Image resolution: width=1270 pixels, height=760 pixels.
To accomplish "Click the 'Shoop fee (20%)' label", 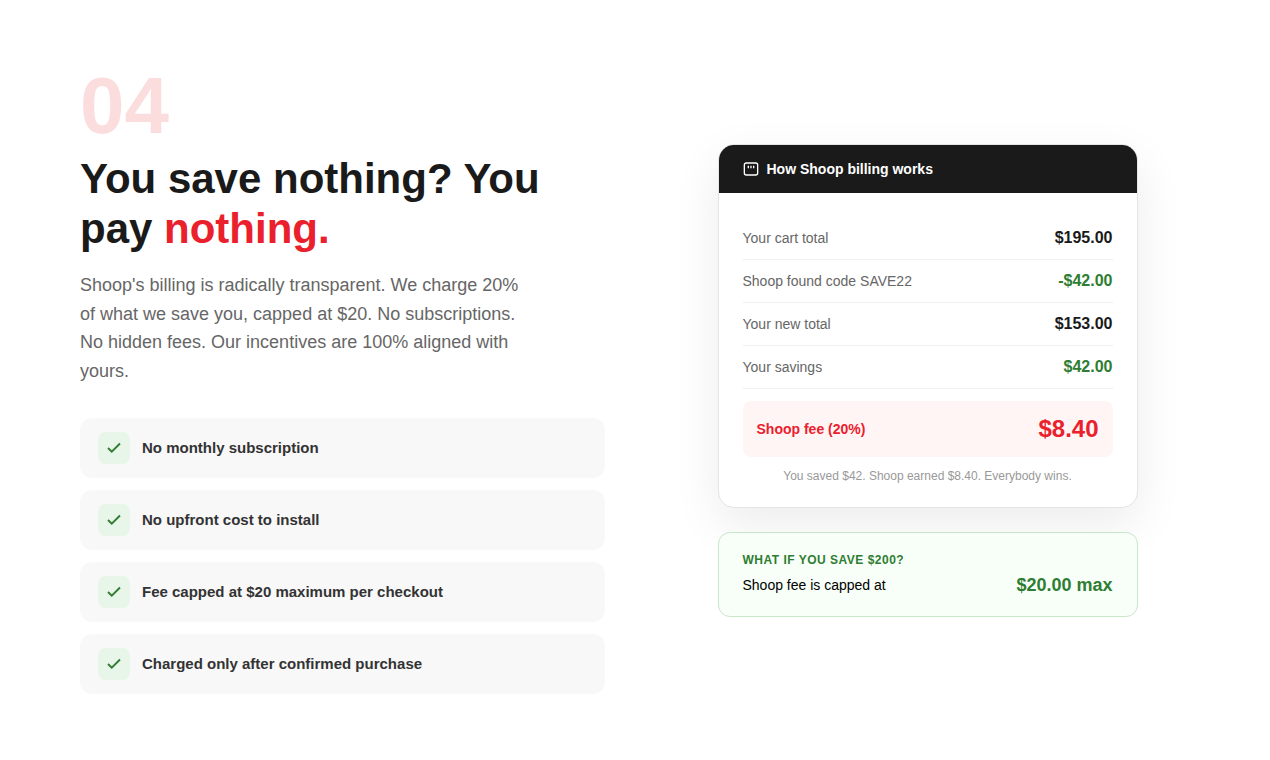I will (x=811, y=429).
